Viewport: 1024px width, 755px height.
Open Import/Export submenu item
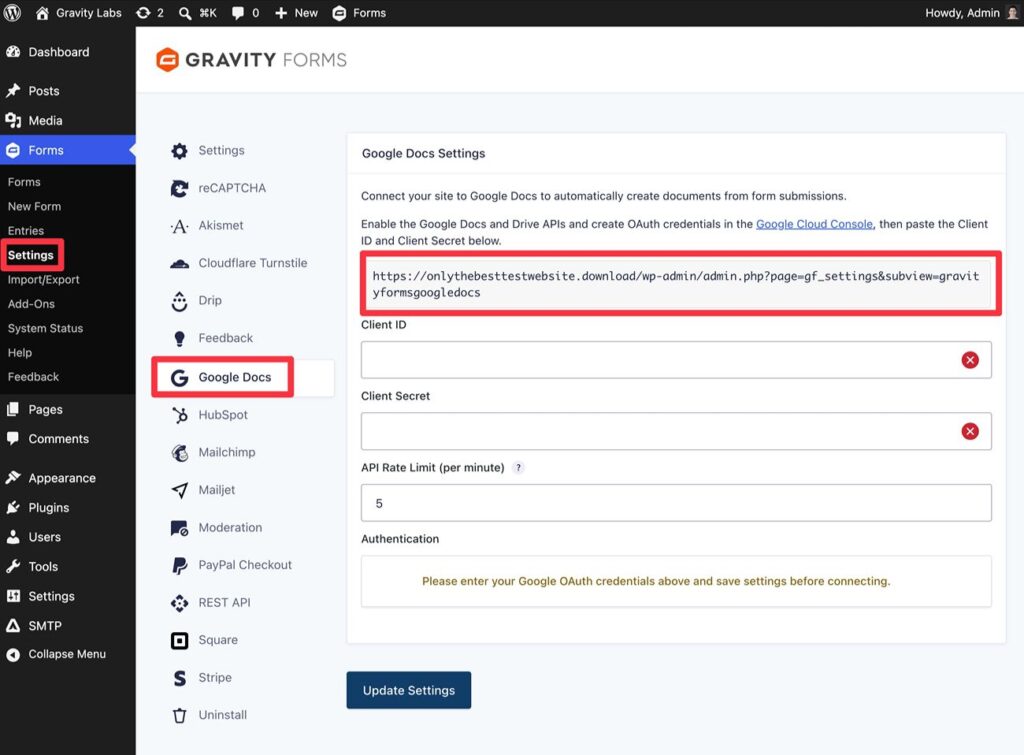(x=44, y=280)
